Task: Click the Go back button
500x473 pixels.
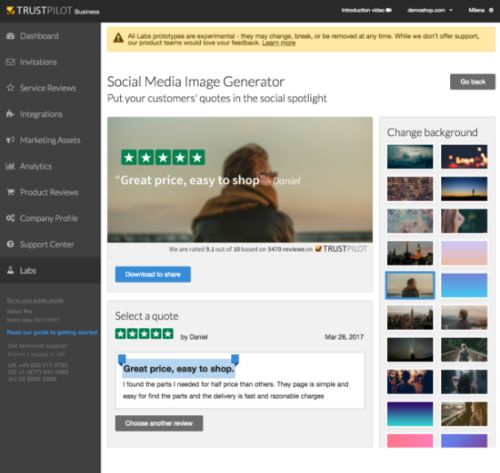Action: click(x=472, y=82)
